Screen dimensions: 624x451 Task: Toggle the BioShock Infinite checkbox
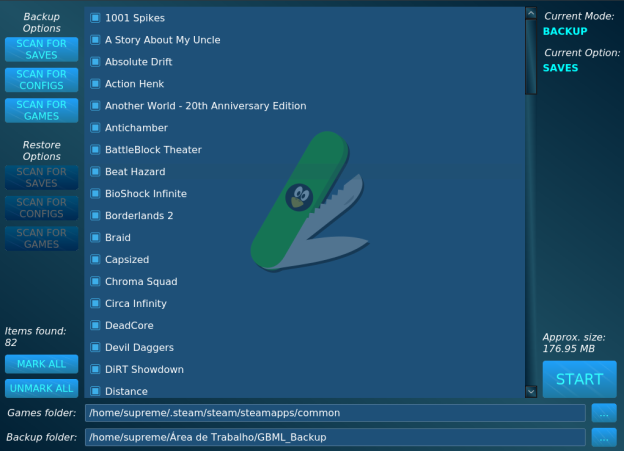tap(95, 194)
